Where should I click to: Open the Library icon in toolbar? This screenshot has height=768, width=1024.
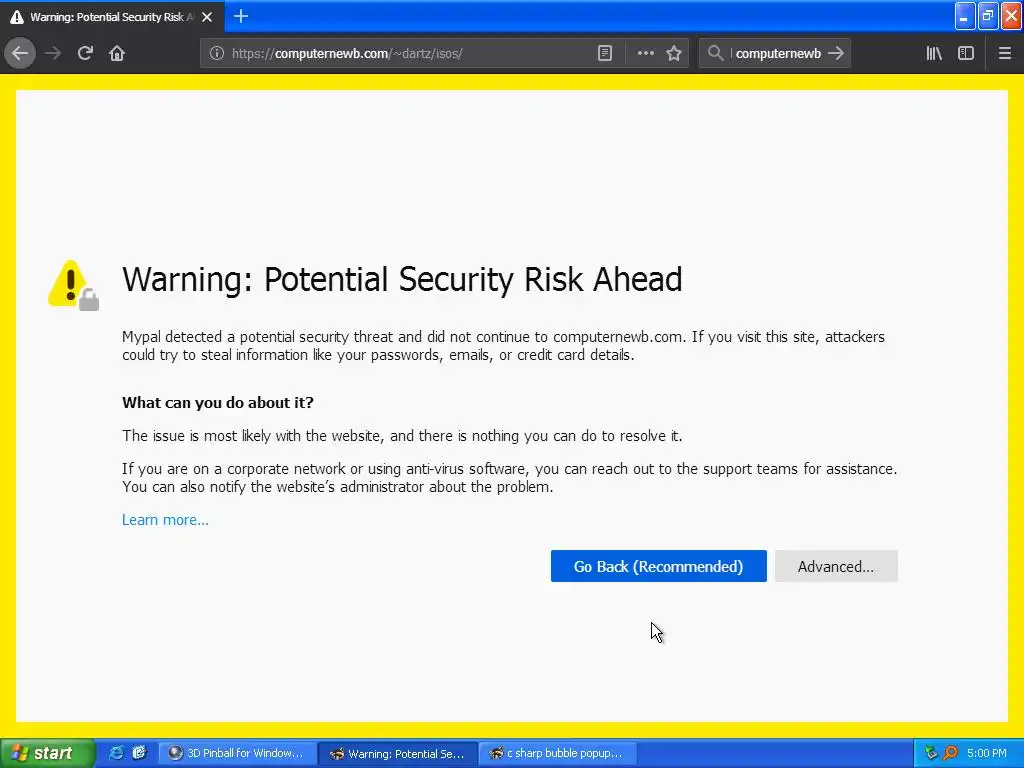934,54
